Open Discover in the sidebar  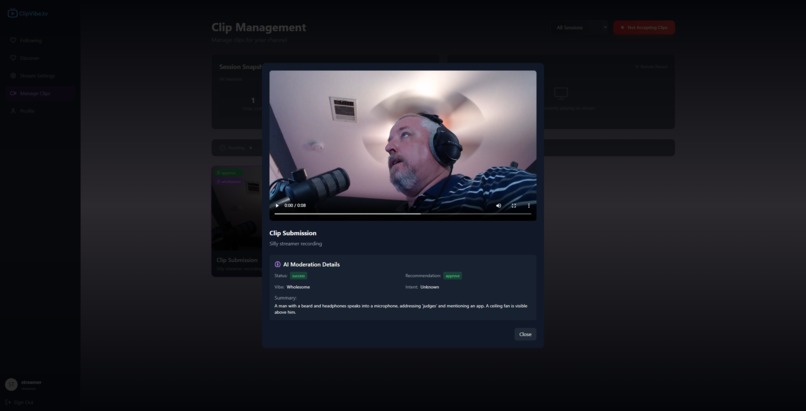(39, 58)
